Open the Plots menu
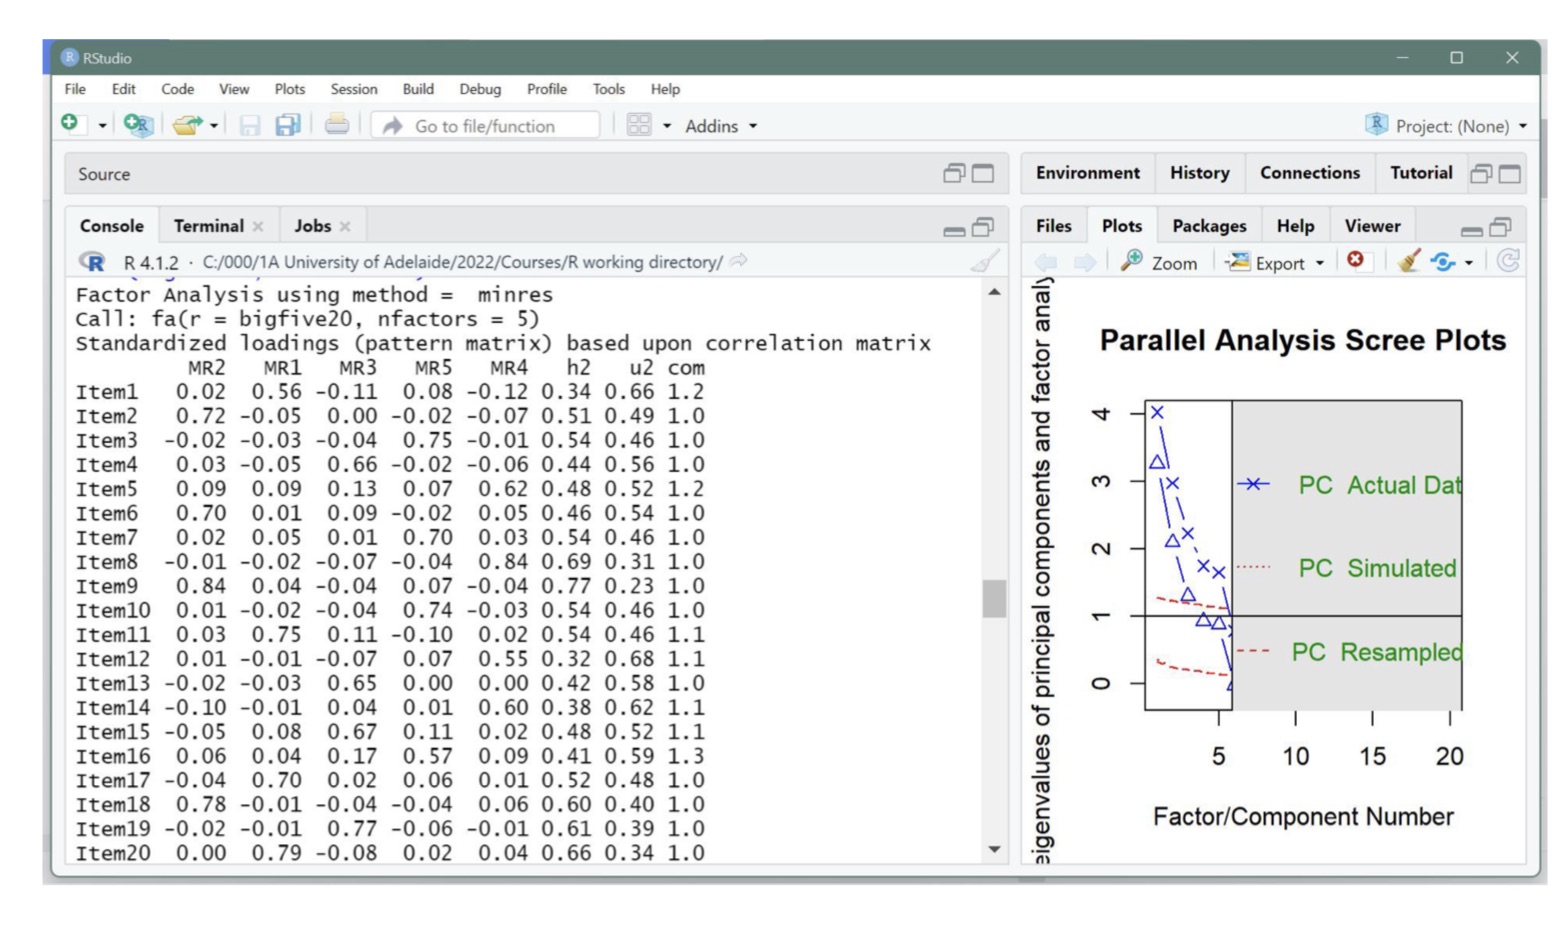This screenshot has height=949, width=1568. click(290, 89)
